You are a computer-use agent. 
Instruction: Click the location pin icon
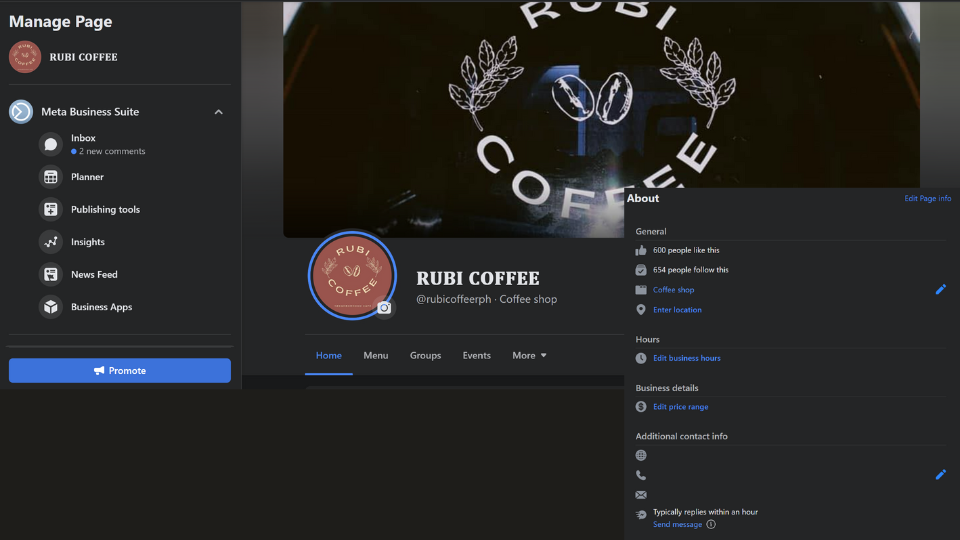641,310
